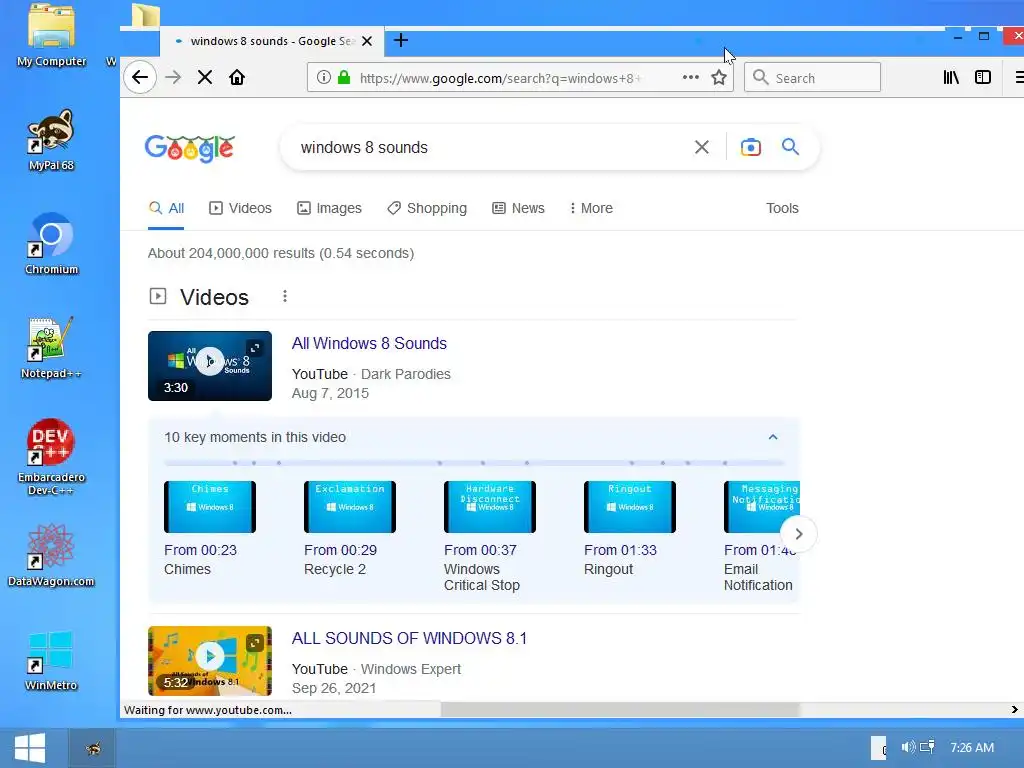The height and width of the screenshot is (768, 1024).
Task: Close the 'windows 8 sounds' tab
Action: coord(367,41)
